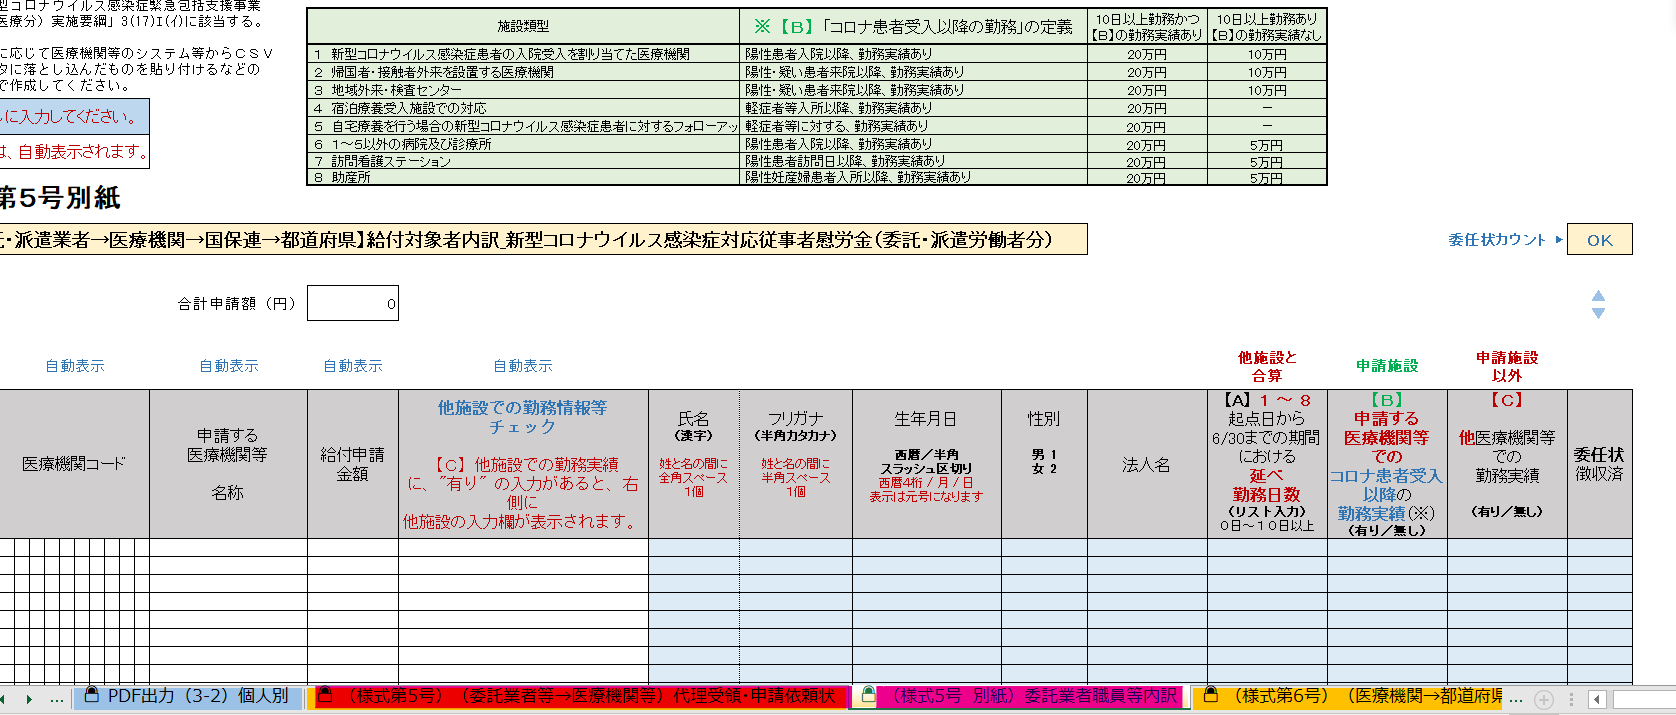The width and height of the screenshot is (1676, 715).
Task: Select the yellow 給付対象者内訳 title banner
Action: 543,240
